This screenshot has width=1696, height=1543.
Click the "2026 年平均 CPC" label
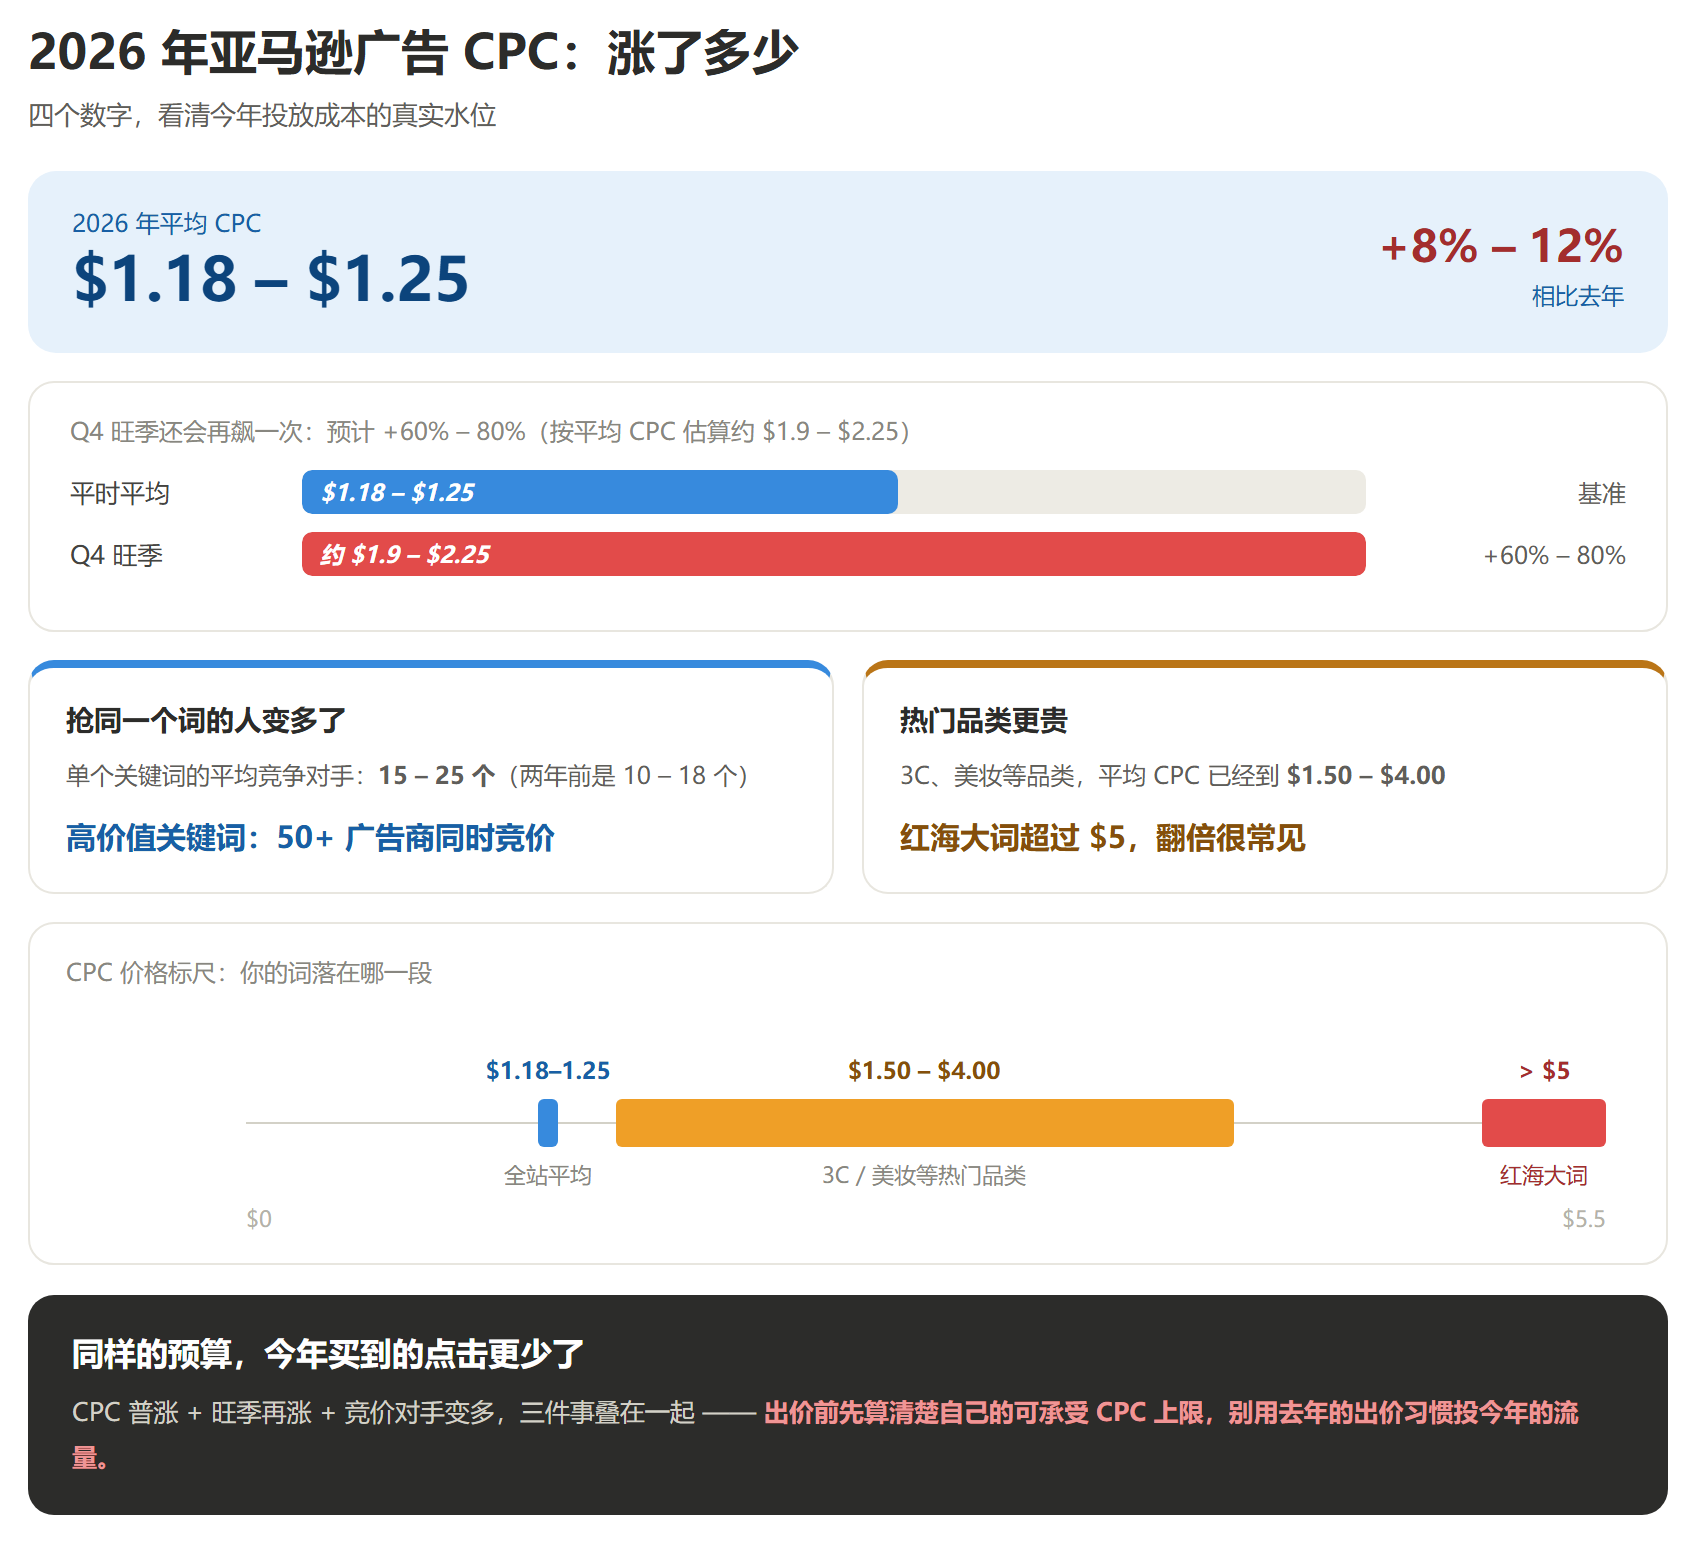[166, 223]
